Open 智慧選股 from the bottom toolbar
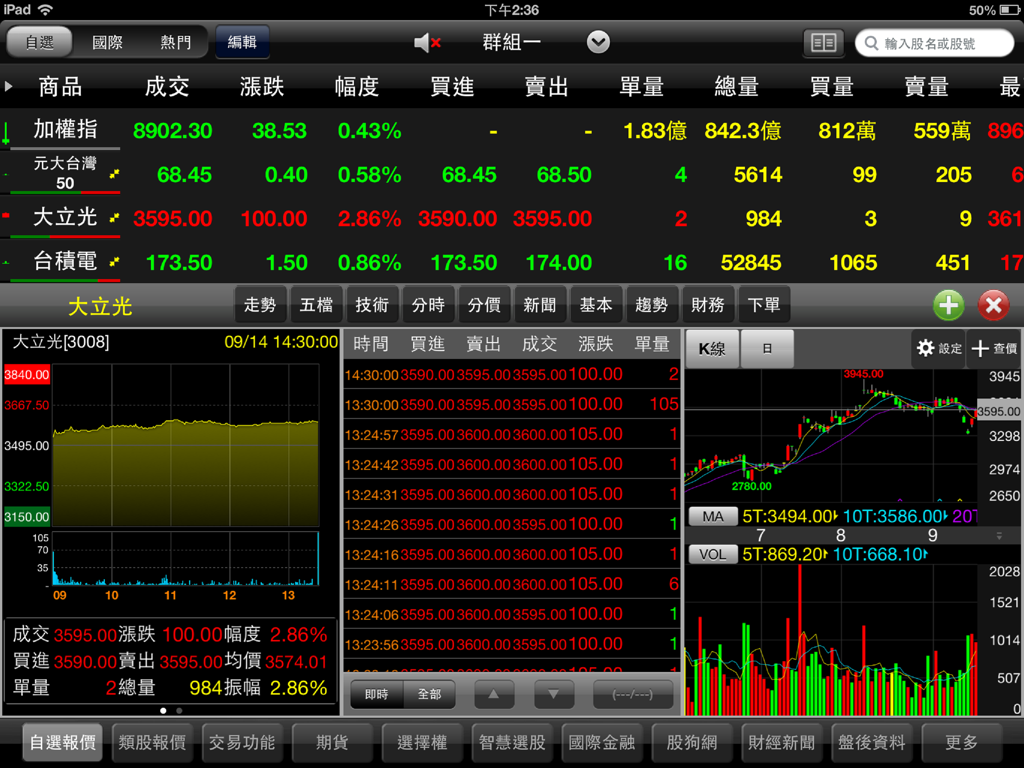The width and height of the screenshot is (1024, 768). click(x=513, y=743)
